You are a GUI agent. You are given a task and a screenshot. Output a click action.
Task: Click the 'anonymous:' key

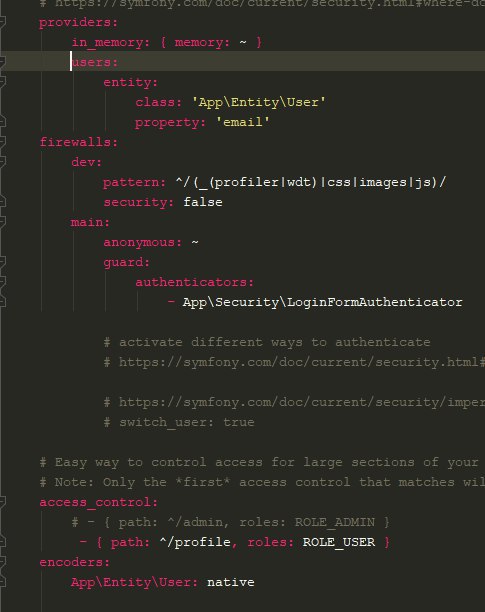(143, 242)
